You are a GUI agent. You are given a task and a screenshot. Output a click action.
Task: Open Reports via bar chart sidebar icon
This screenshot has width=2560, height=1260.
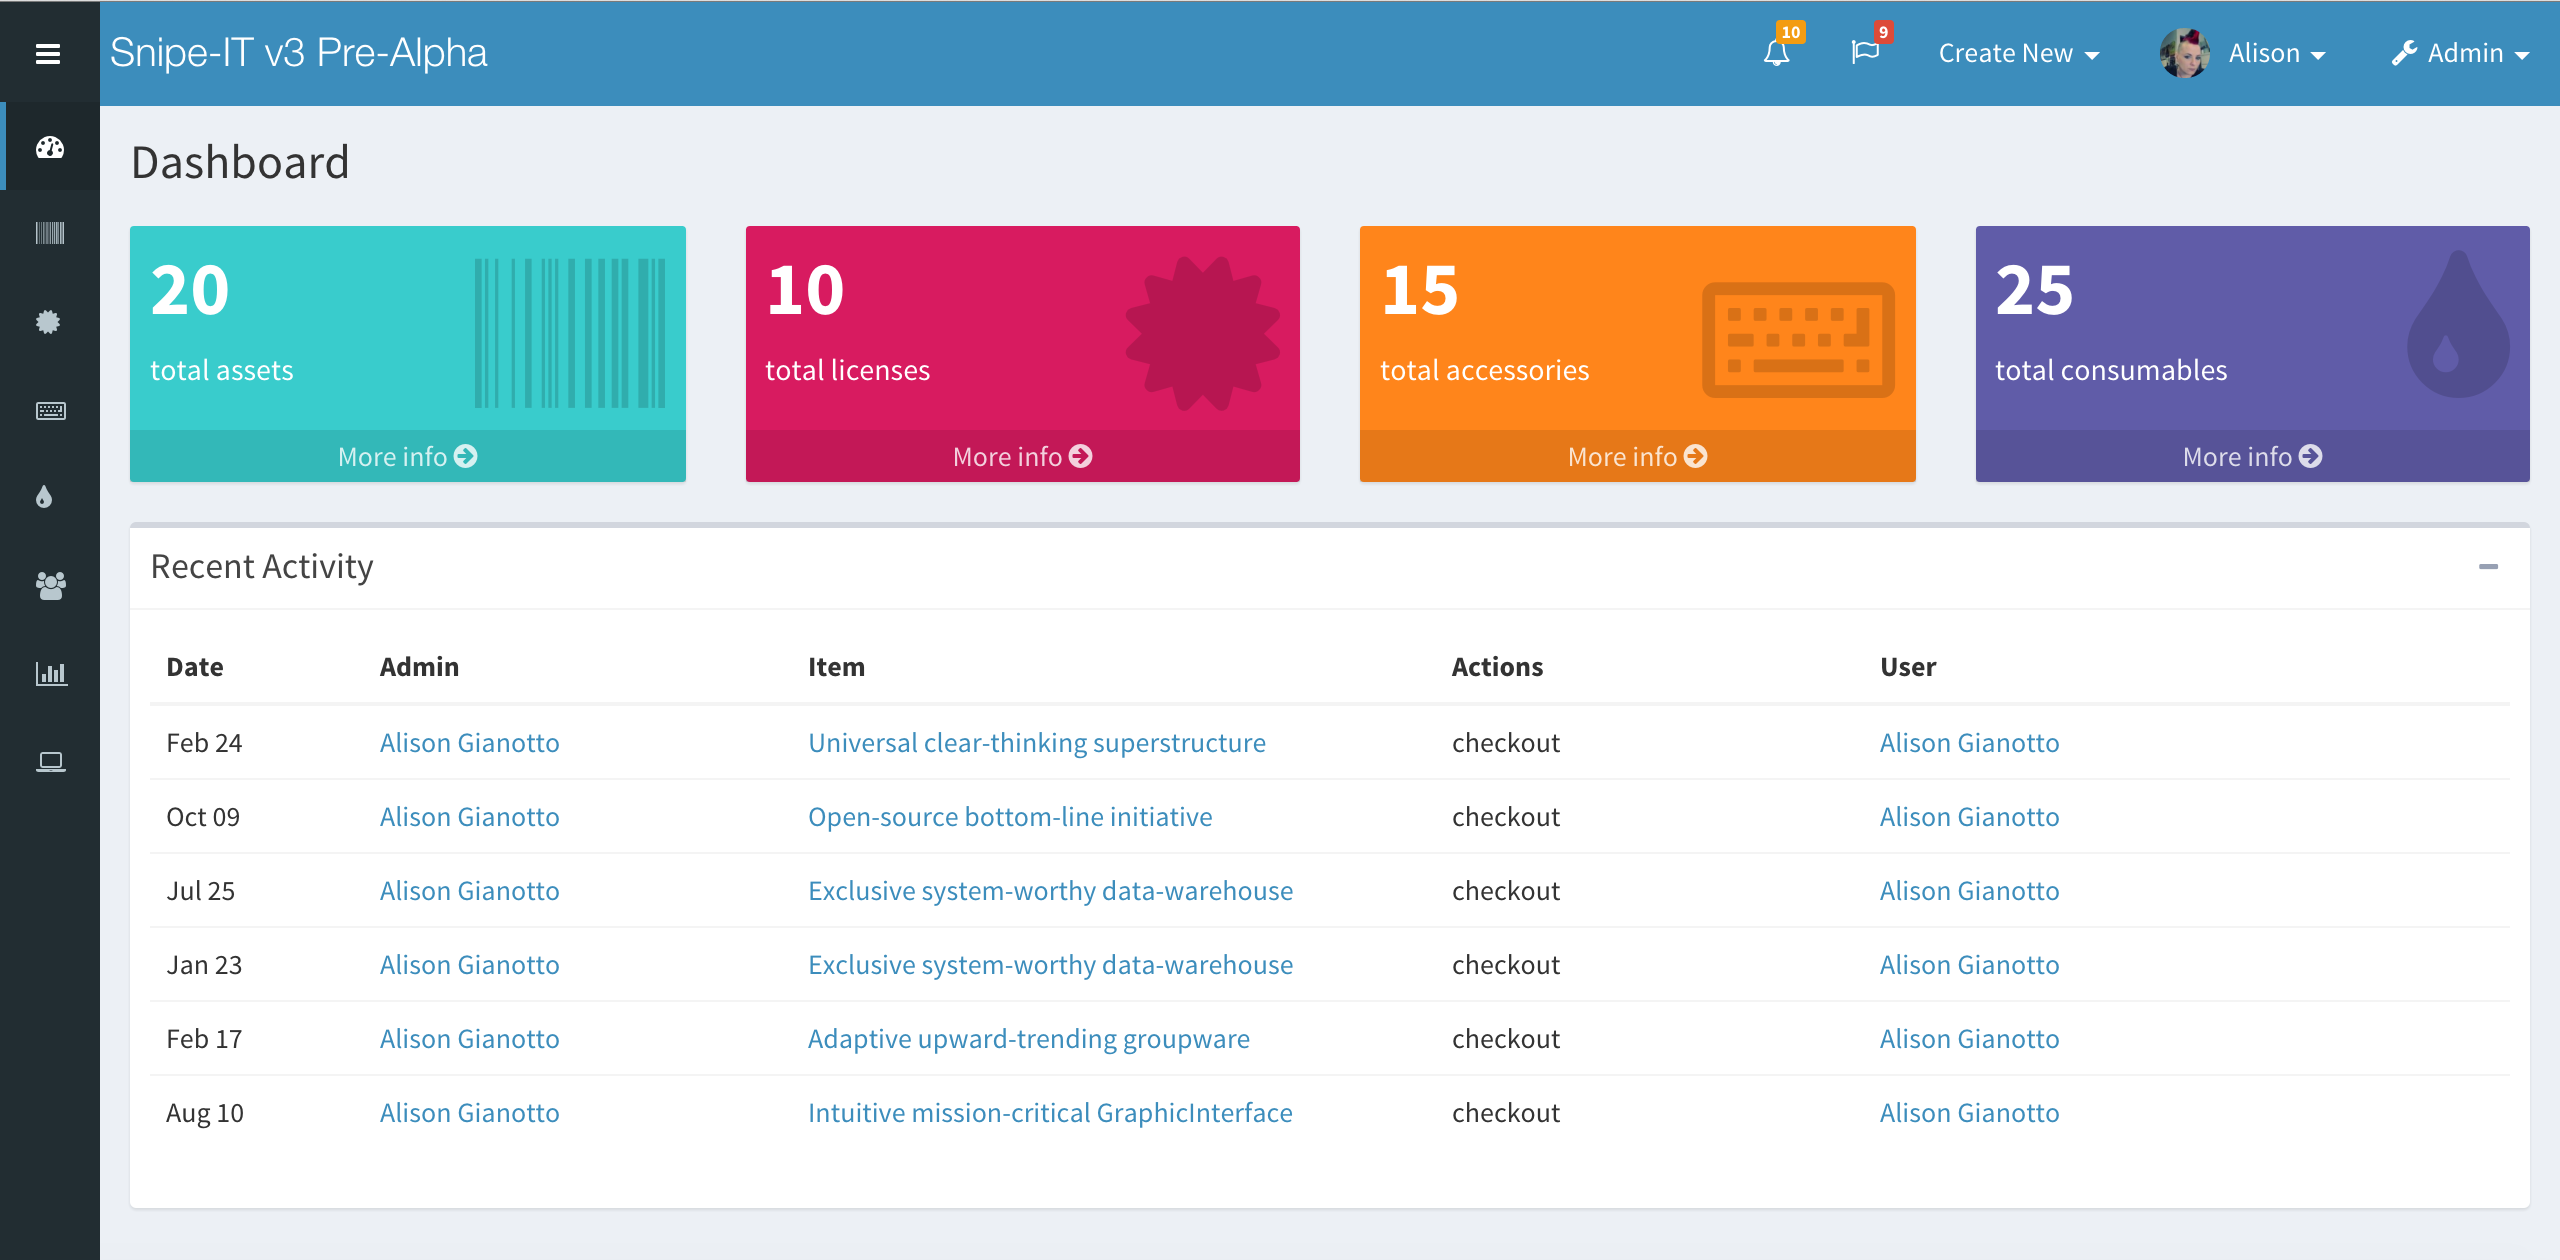point(52,673)
